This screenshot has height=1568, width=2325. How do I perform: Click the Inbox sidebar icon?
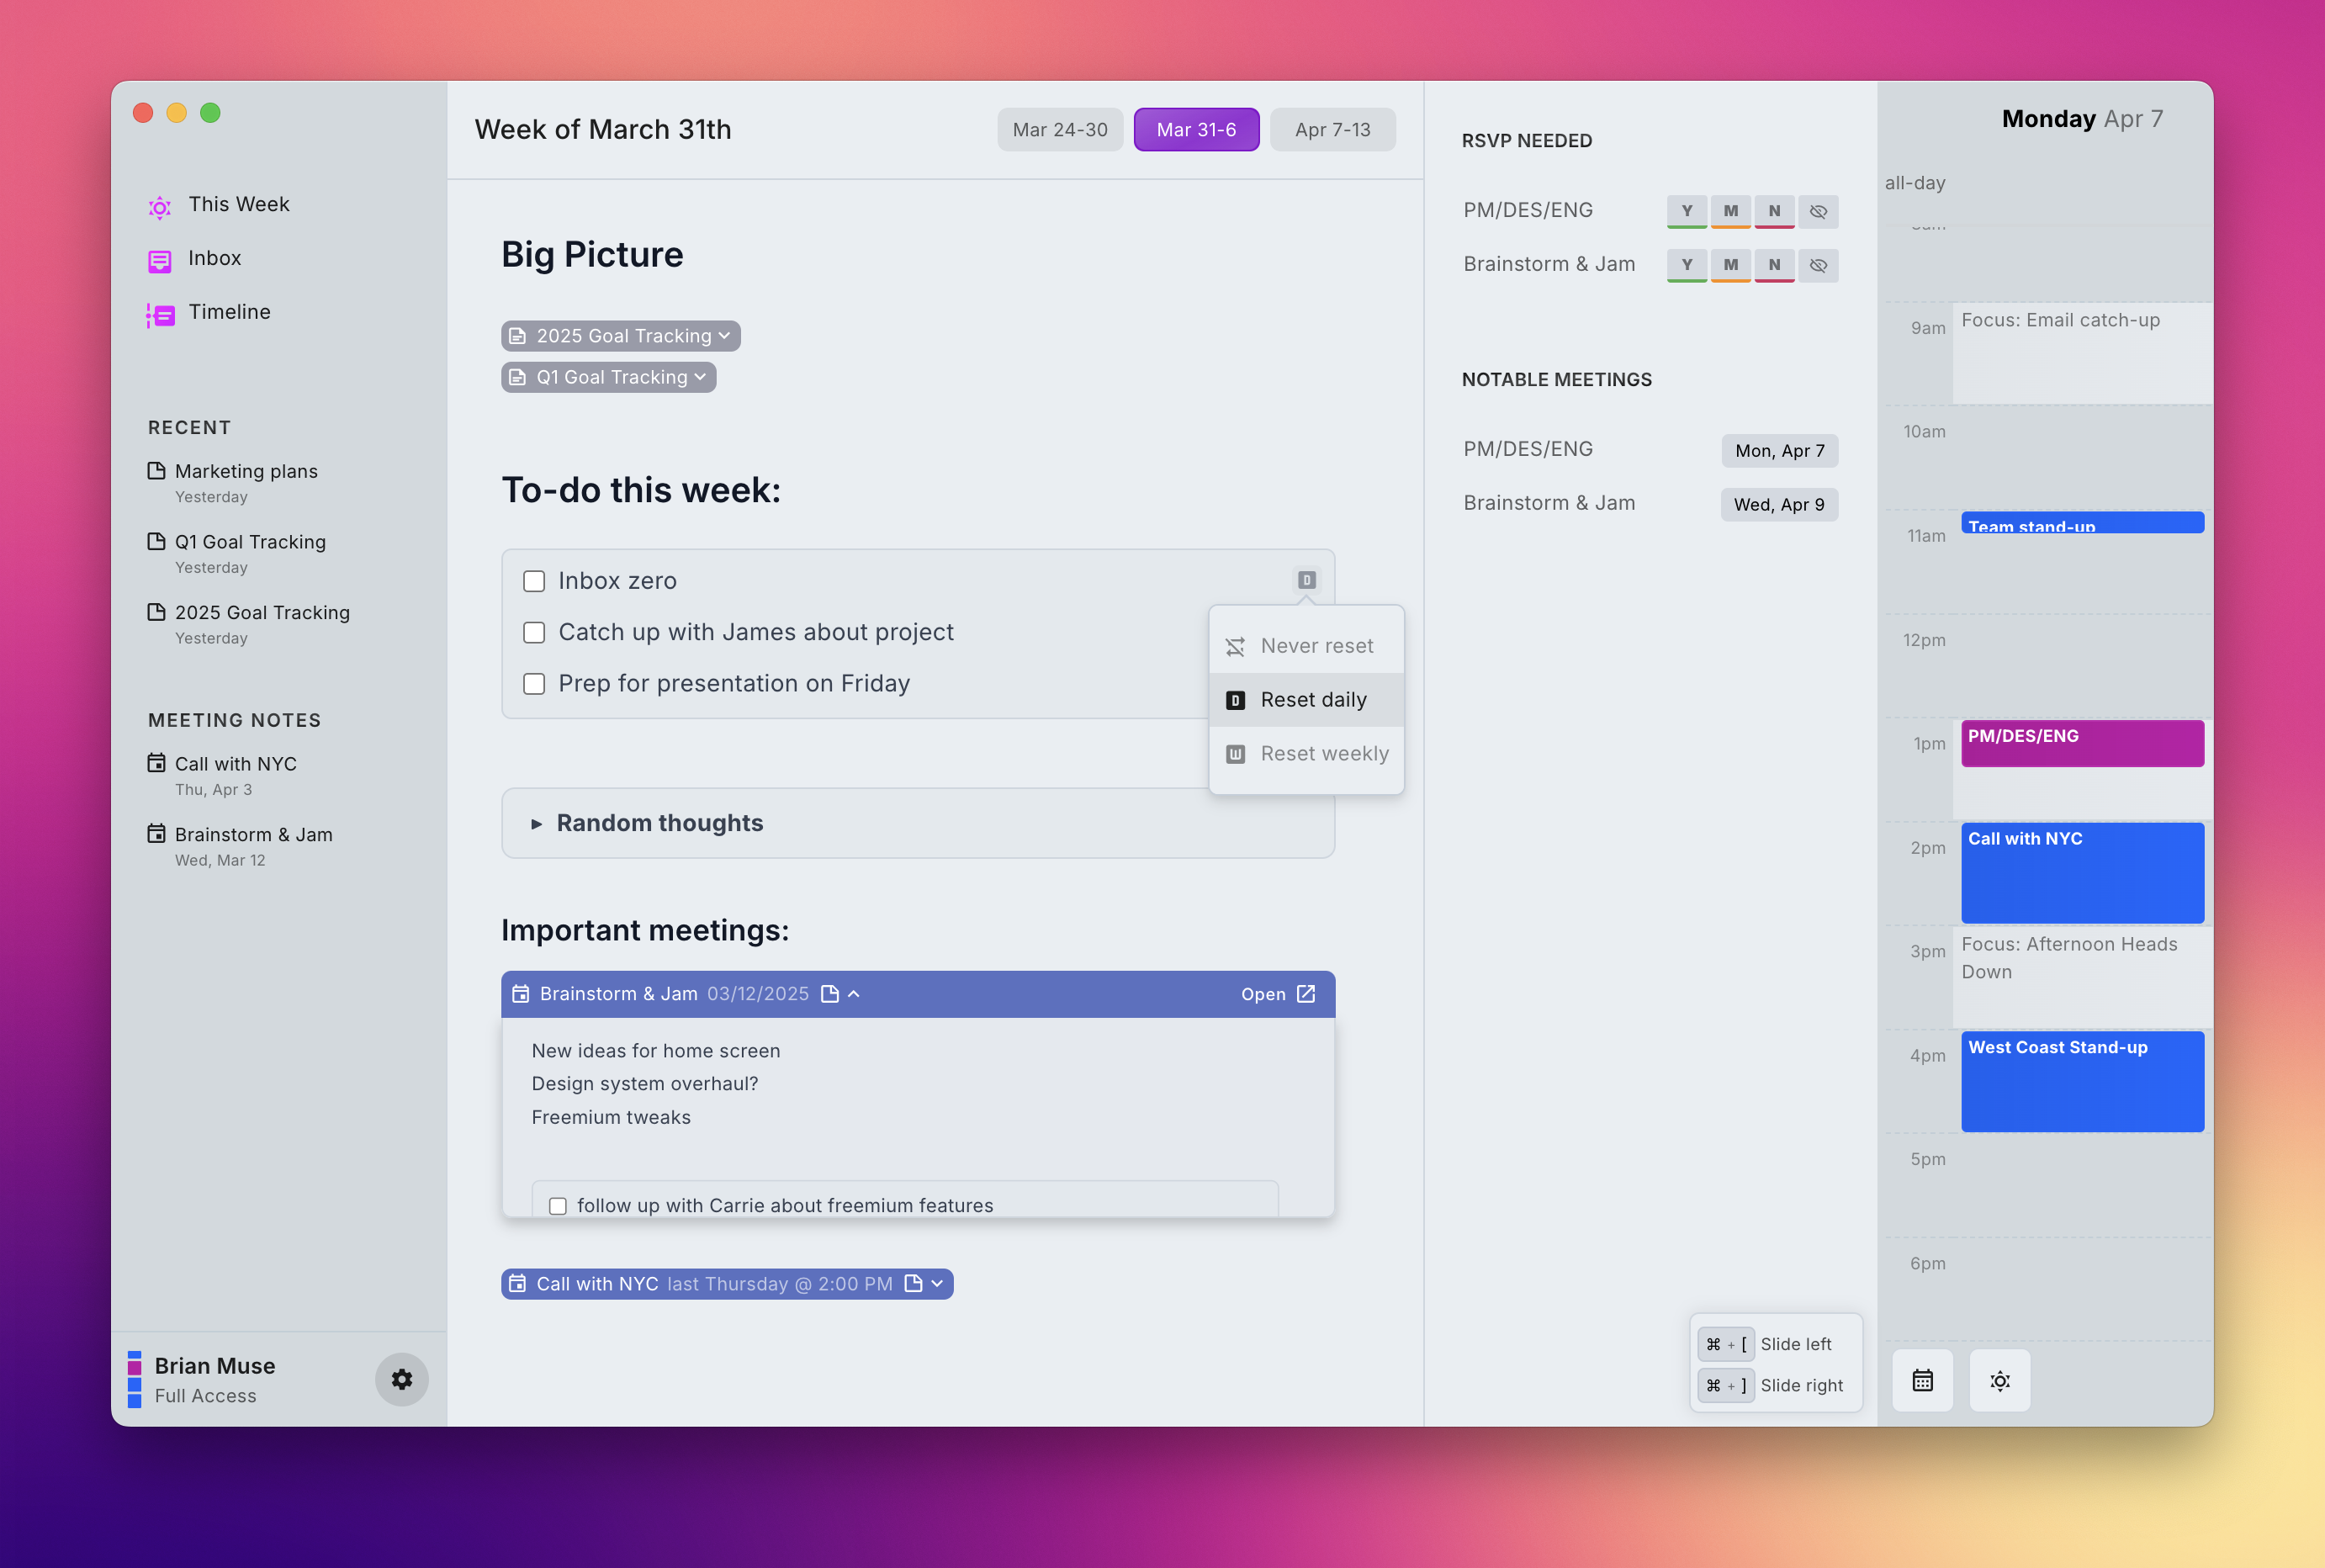[x=160, y=260]
